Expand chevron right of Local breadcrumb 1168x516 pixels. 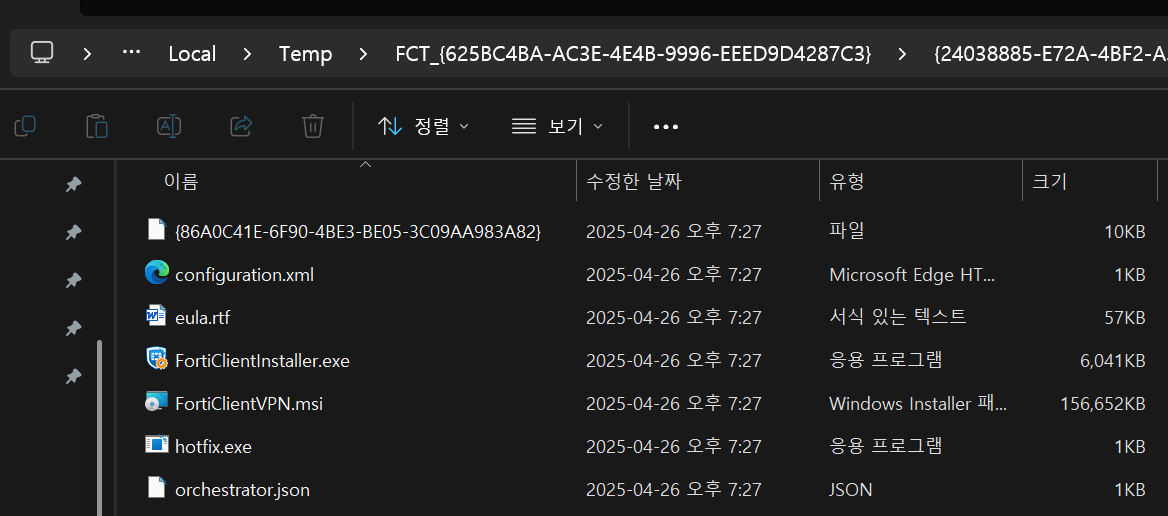(x=247, y=54)
